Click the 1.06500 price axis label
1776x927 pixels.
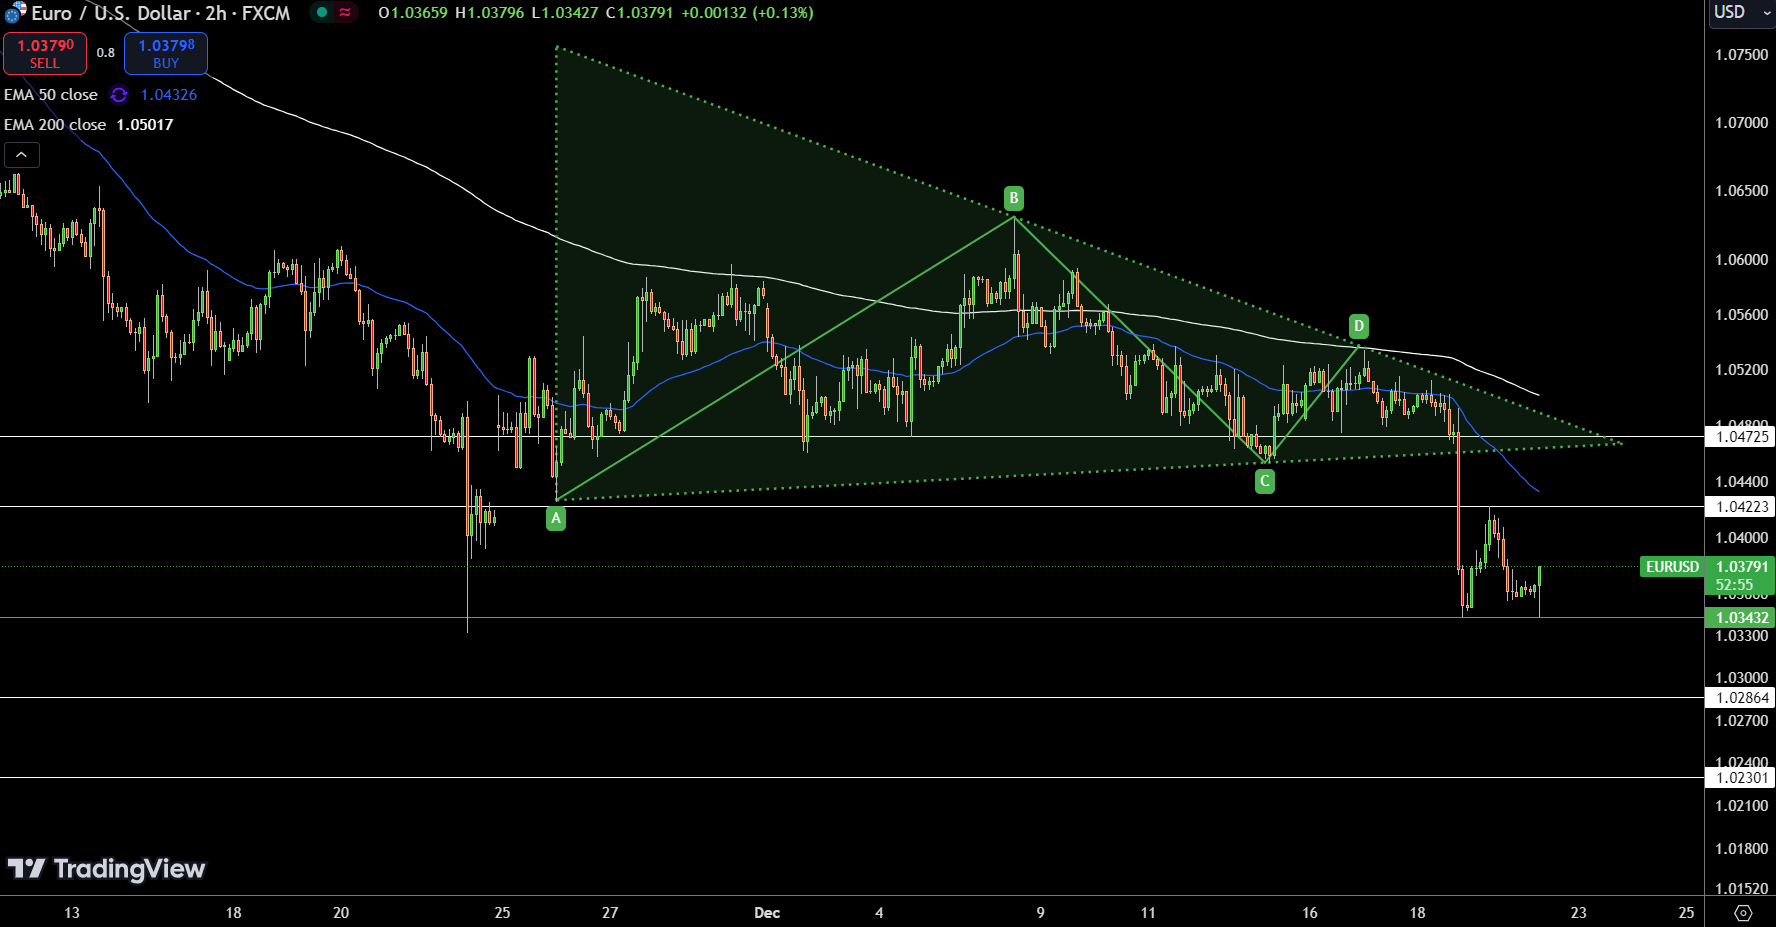pyautogui.click(x=1741, y=191)
